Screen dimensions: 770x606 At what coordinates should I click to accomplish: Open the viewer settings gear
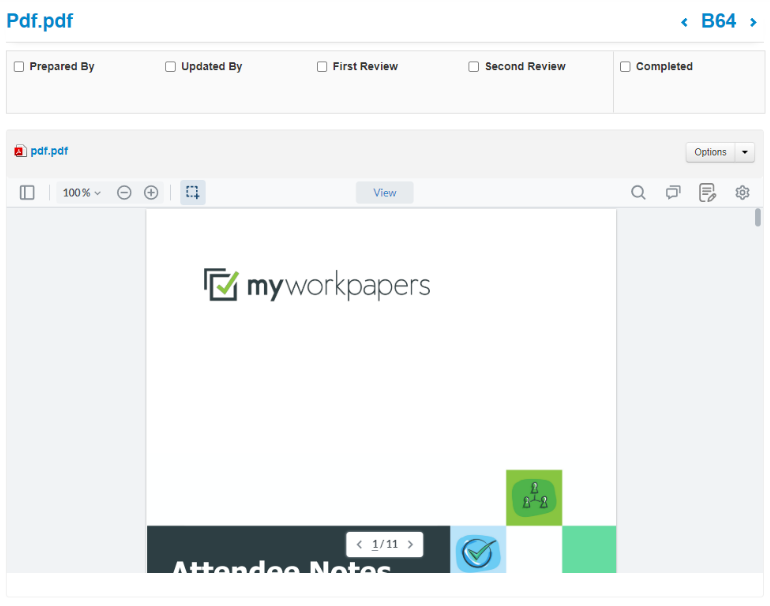pyautogui.click(x=742, y=192)
